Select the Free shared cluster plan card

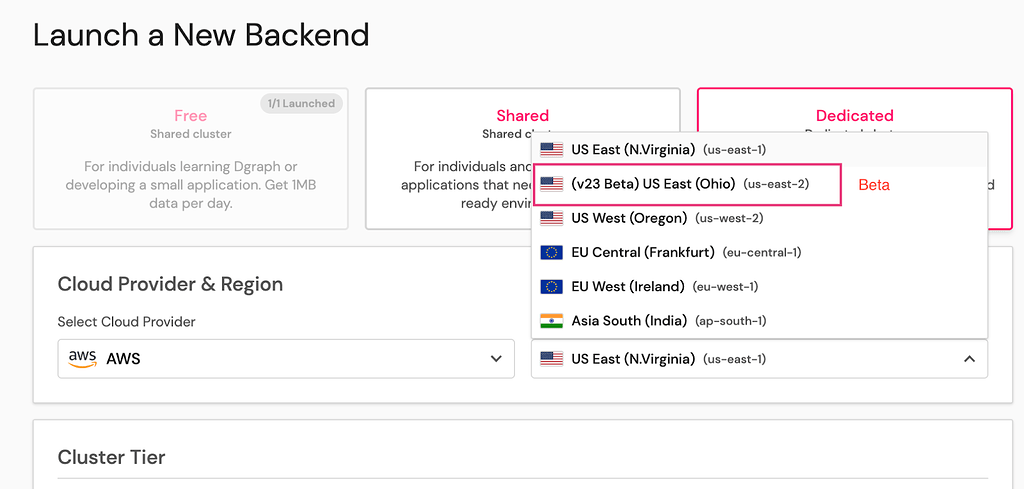click(190, 160)
